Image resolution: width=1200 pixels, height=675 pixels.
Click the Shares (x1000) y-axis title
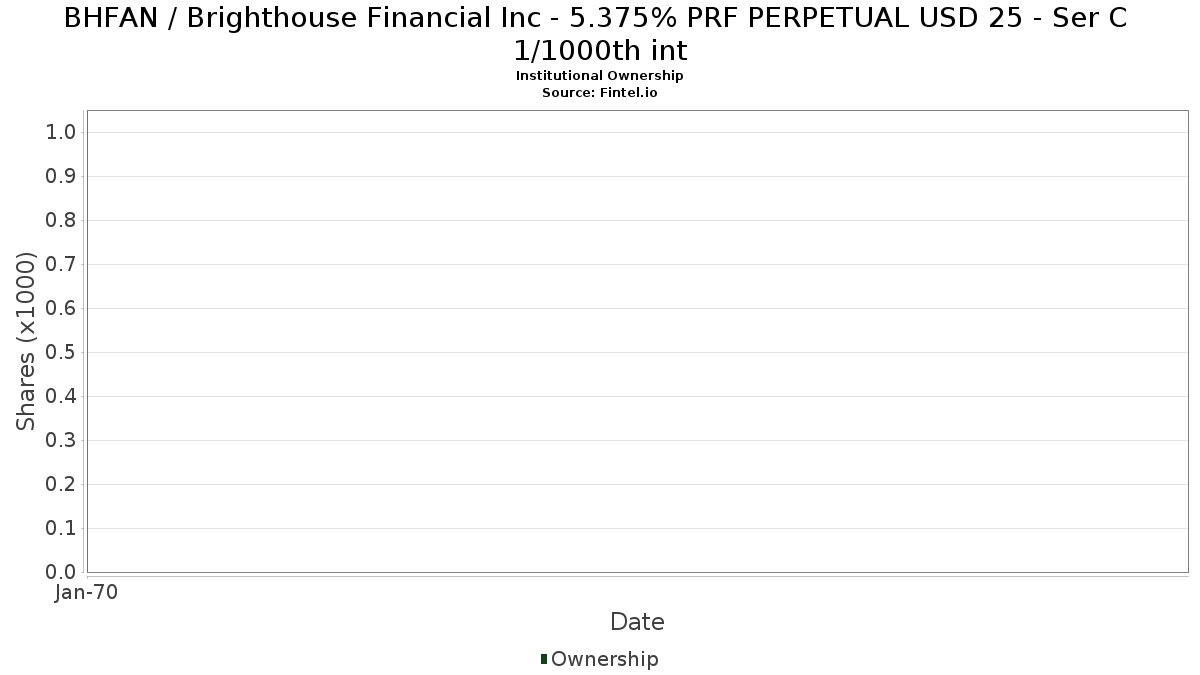(x=27, y=342)
